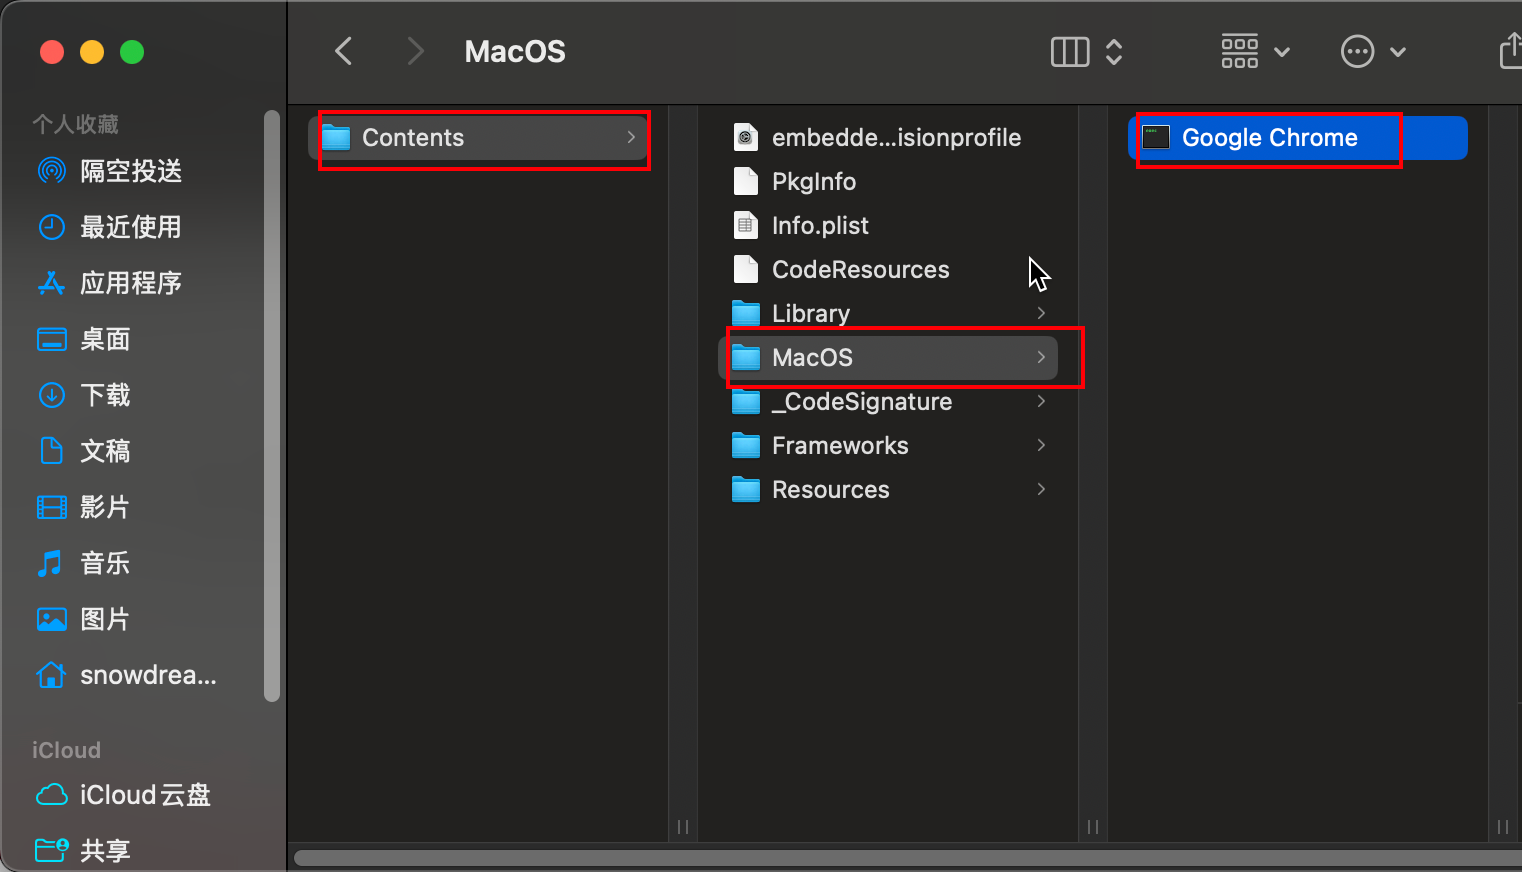Select the Contents folder
The height and width of the screenshot is (872, 1522).
412,138
